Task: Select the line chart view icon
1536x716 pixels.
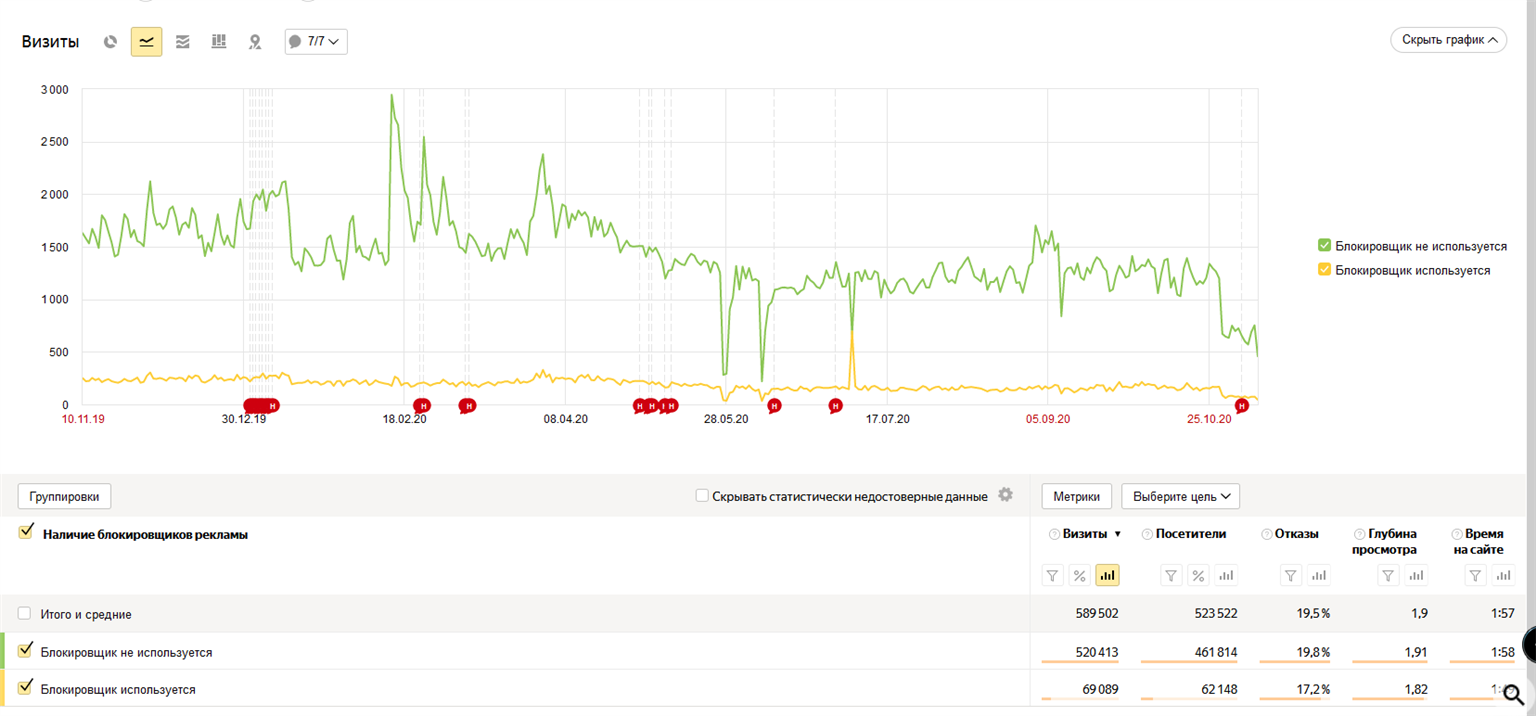Action: click(x=147, y=42)
